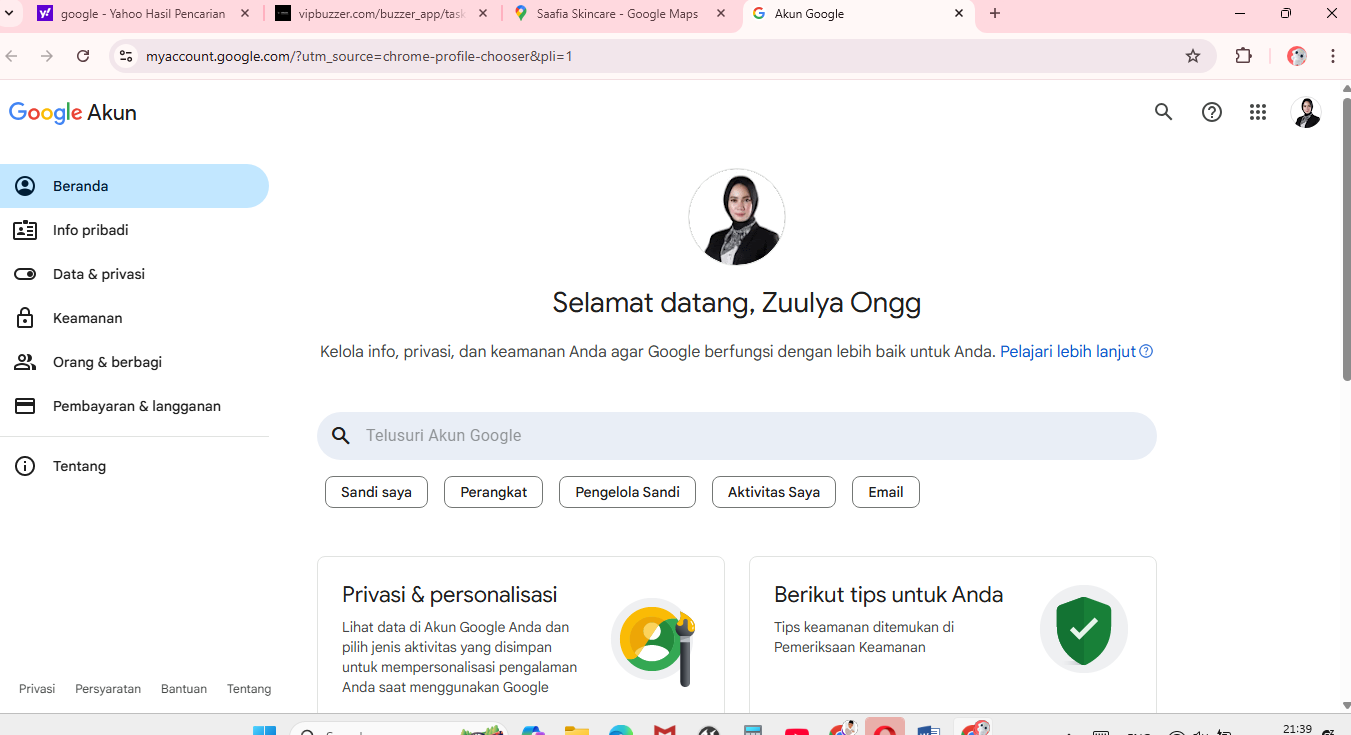This screenshot has height=735, width=1351.
Task: Close the Yahoo Hasil Pencarian tab
Action: [x=245, y=14]
